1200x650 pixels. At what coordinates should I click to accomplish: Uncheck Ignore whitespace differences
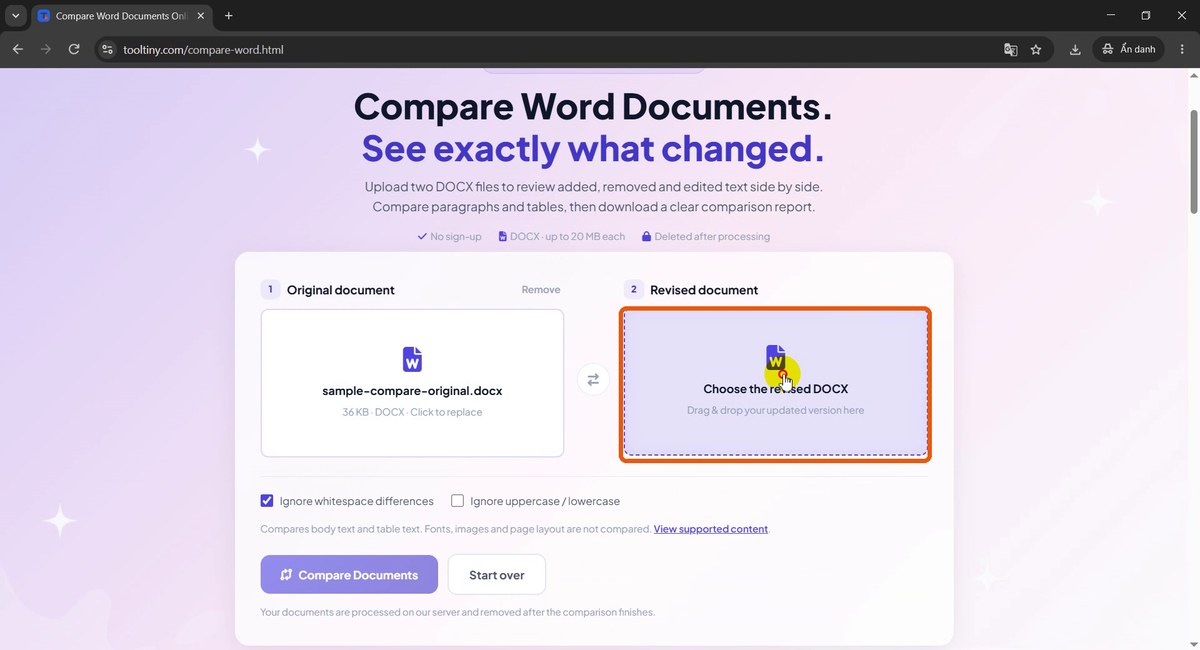pyautogui.click(x=267, y=501)
